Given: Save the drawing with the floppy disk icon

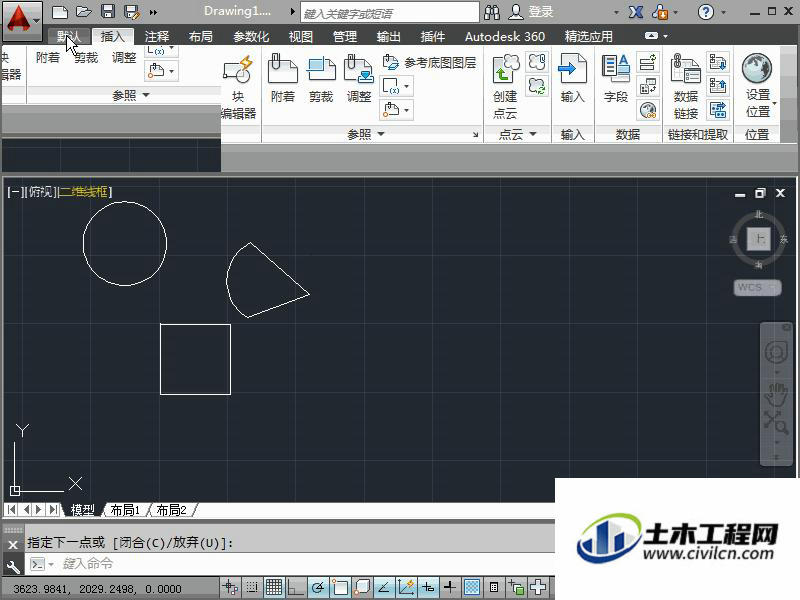Looking at the screenshot, I should (x=108, y=12).
